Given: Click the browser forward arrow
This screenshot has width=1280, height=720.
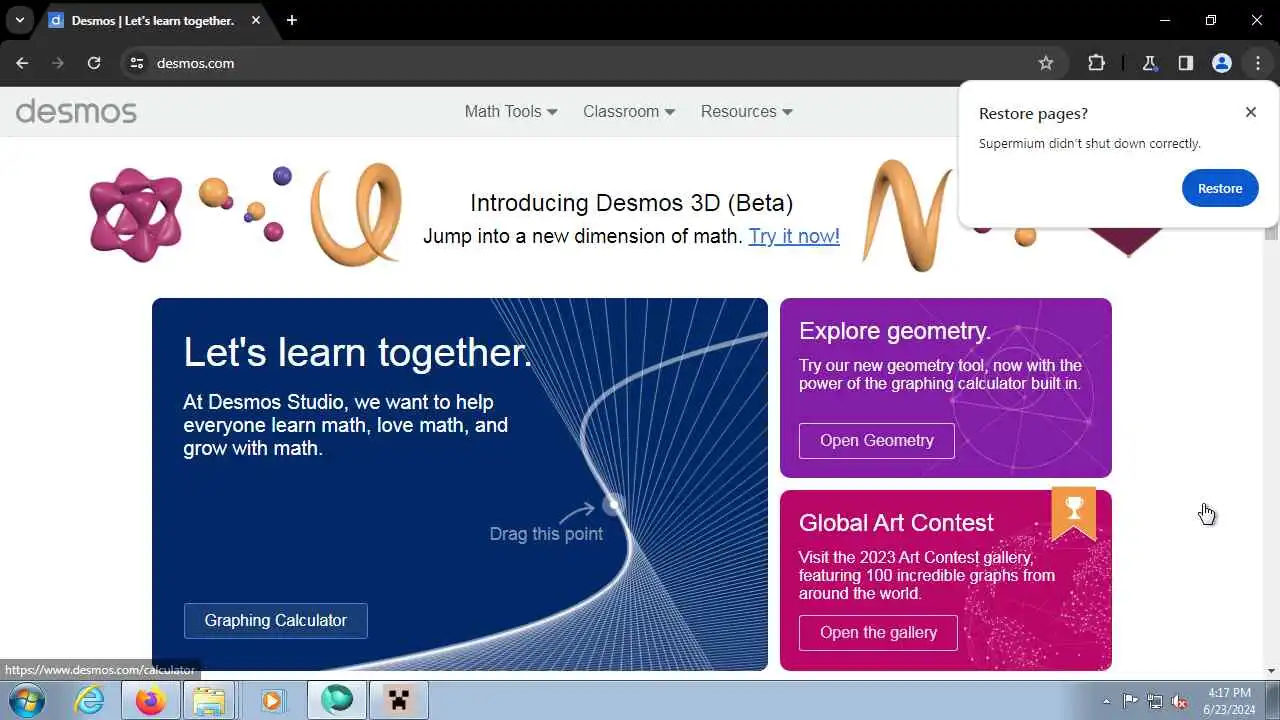Looking at the screenshot, I should [x=58, y=63].
